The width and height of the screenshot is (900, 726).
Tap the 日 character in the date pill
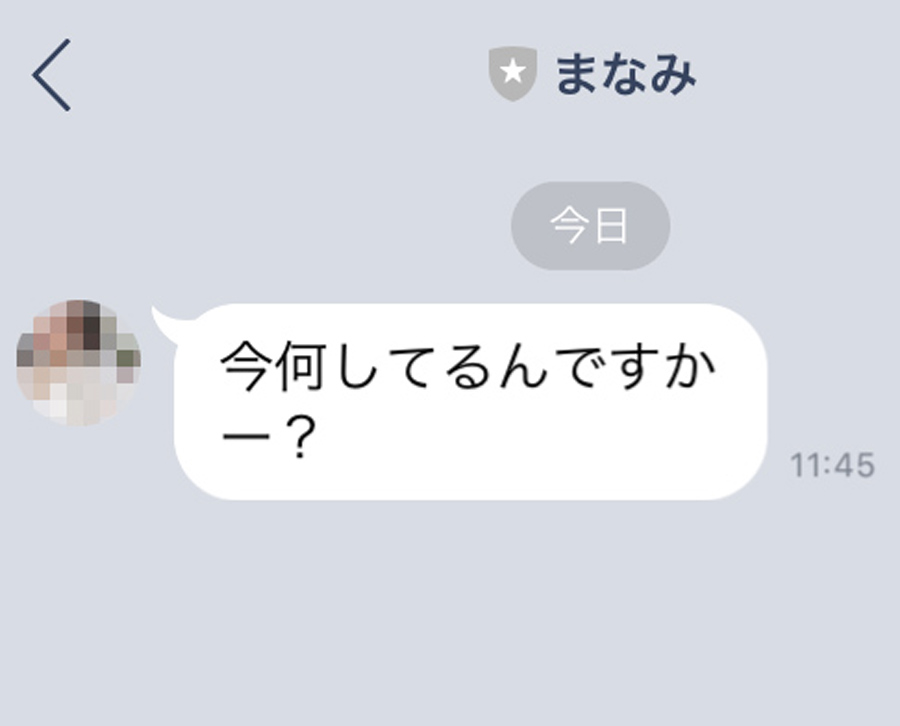tap(612, 226)
